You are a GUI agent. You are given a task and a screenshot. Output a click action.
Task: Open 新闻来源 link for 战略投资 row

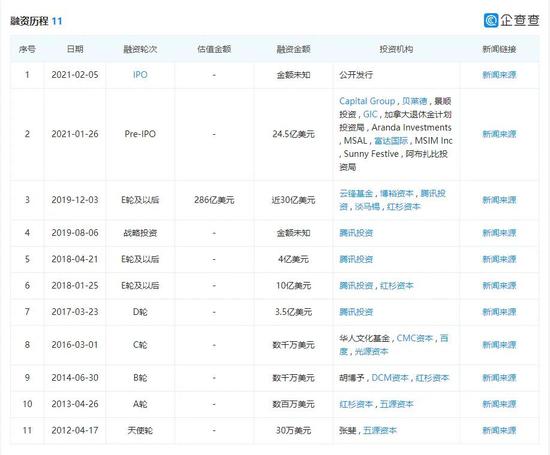tap(499, 233)
